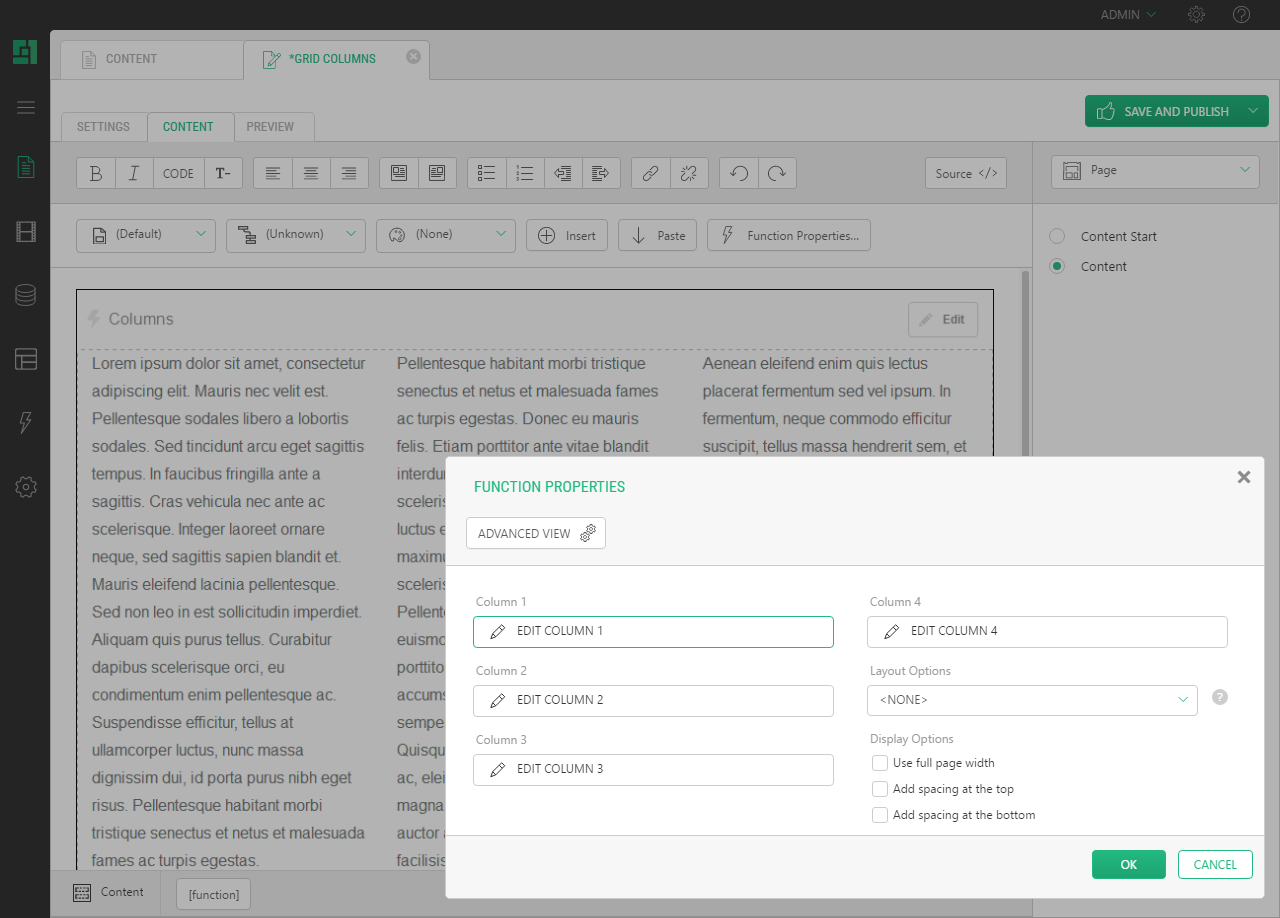Open the ADMIN user menu
This screenshot has height=918, width=1280.
[1127, 15]
